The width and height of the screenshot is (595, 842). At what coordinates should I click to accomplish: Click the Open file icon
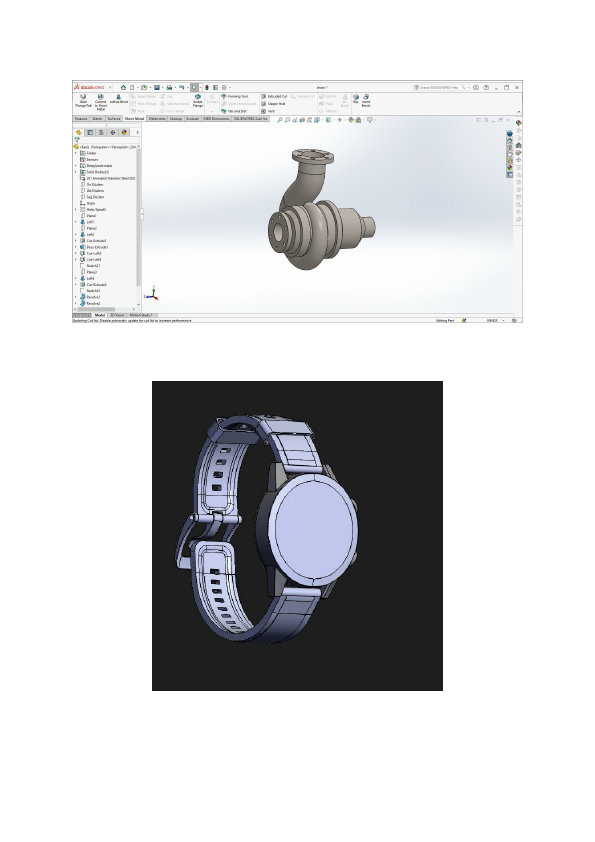(144, 87)
